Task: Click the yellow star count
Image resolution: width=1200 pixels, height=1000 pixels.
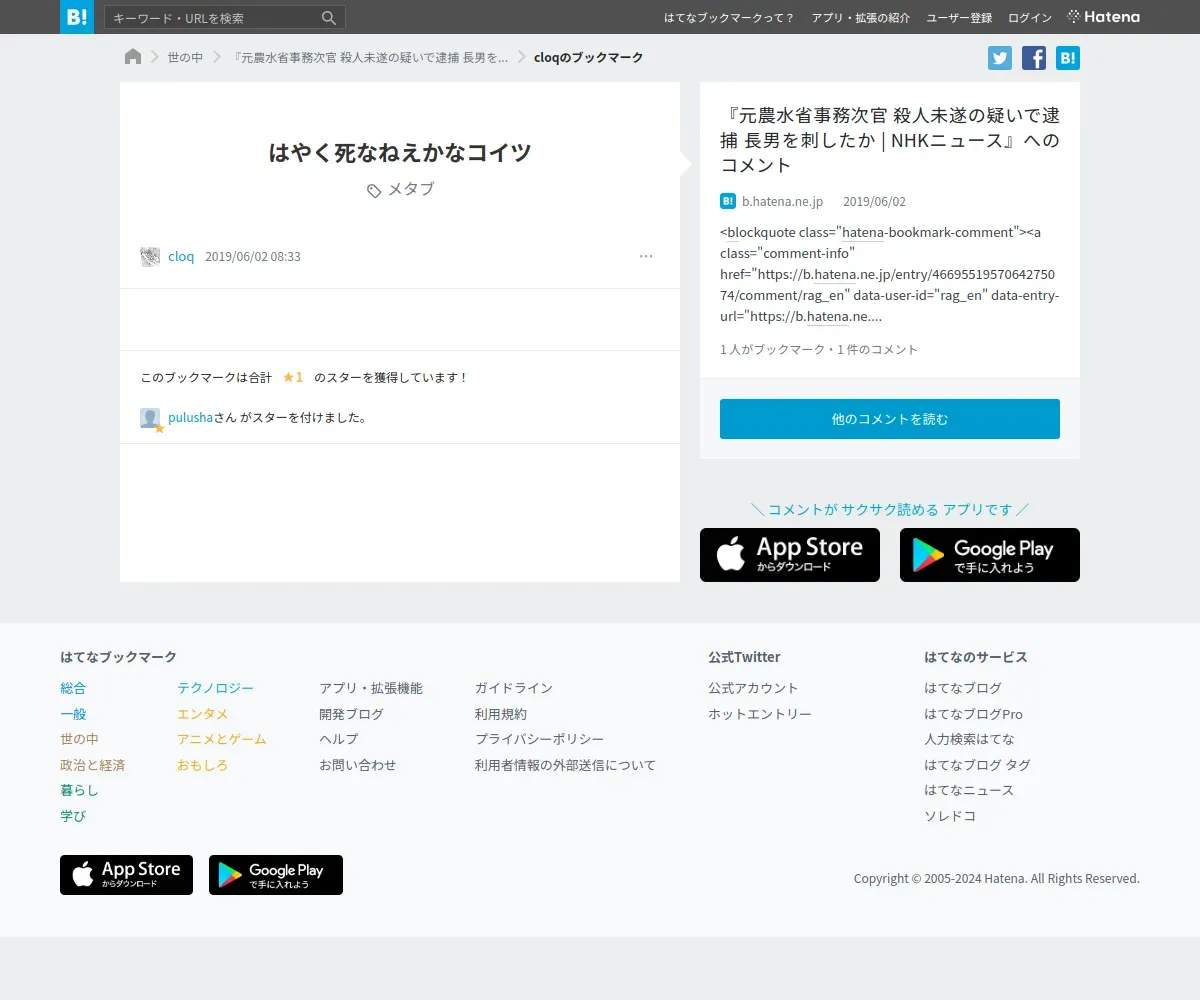Action: pyautogui.click(x=293, y=377)
